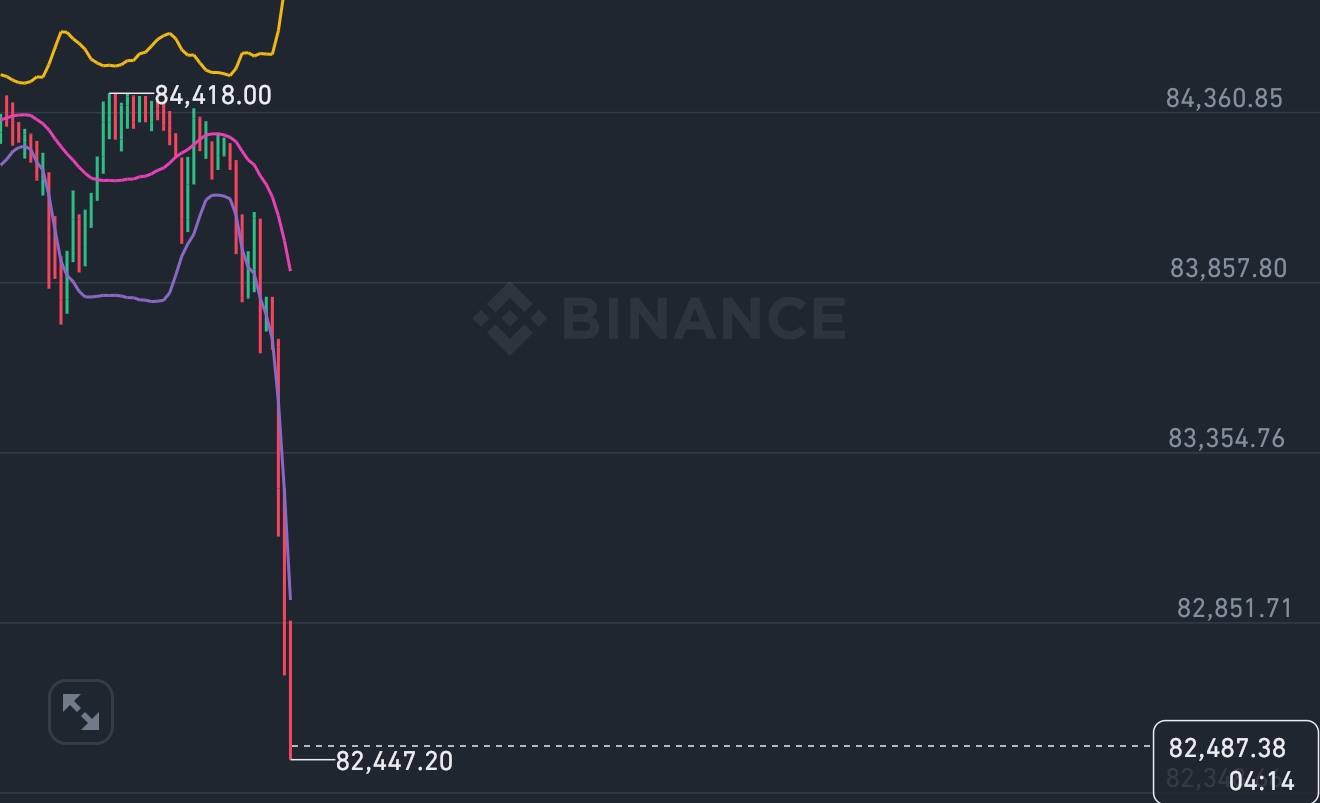Select the yellow upper Bollinger band line
1320x803 pixels.
(x=140, y=55)
